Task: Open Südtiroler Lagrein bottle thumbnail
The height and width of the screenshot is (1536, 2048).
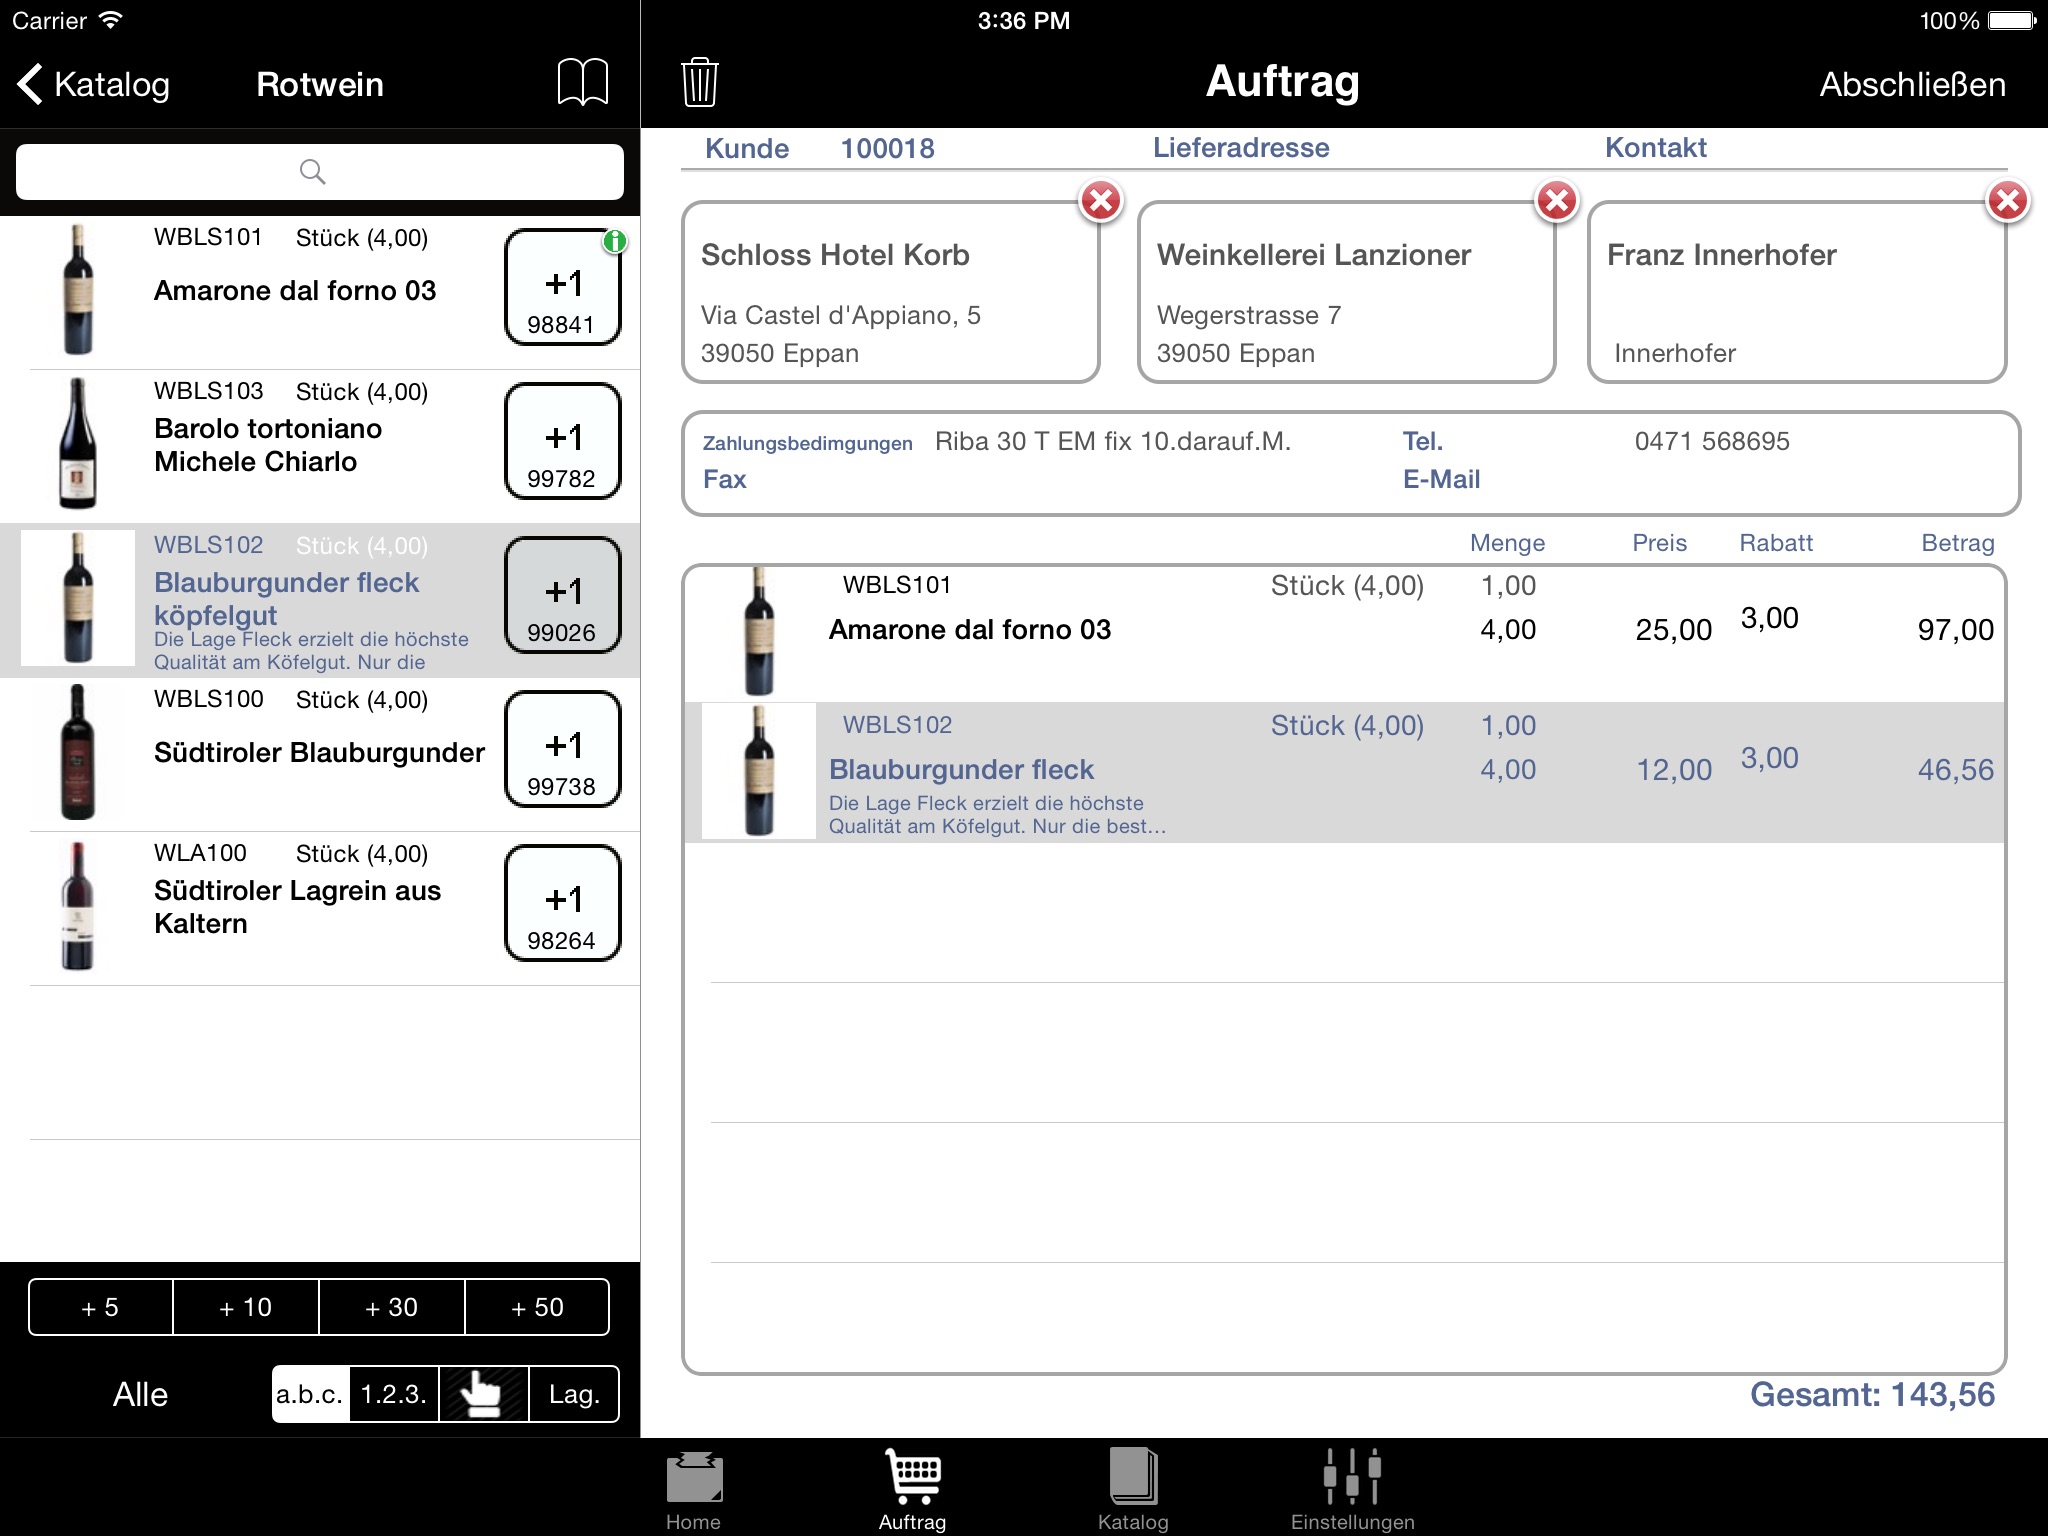Action: [x=78, y=905]
